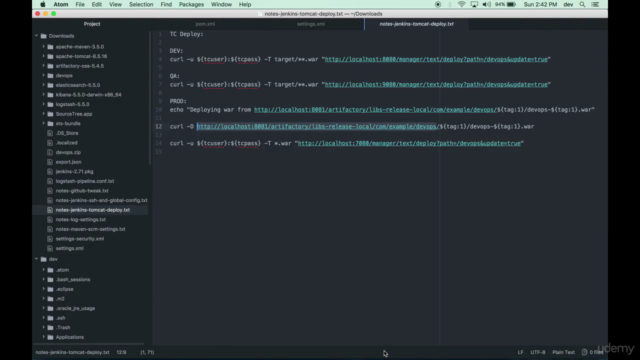Click the devops.zip file icon
This screenshot has height=360, width=640.
(x=50, y=152)
